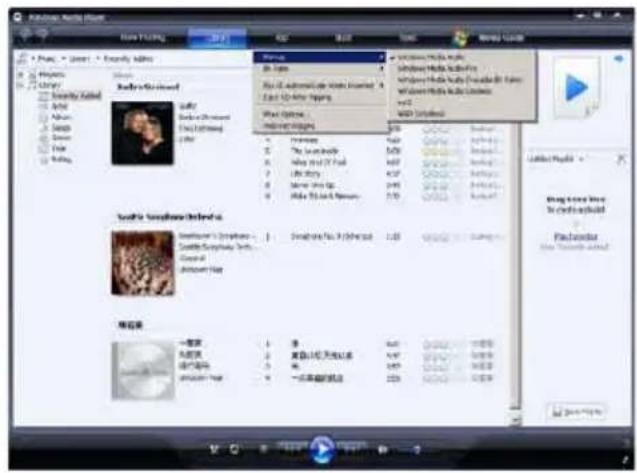This screenshot has height=473, width=637.
Task: Click the Playlists icon in tree
Action: (x=32, y=75)
